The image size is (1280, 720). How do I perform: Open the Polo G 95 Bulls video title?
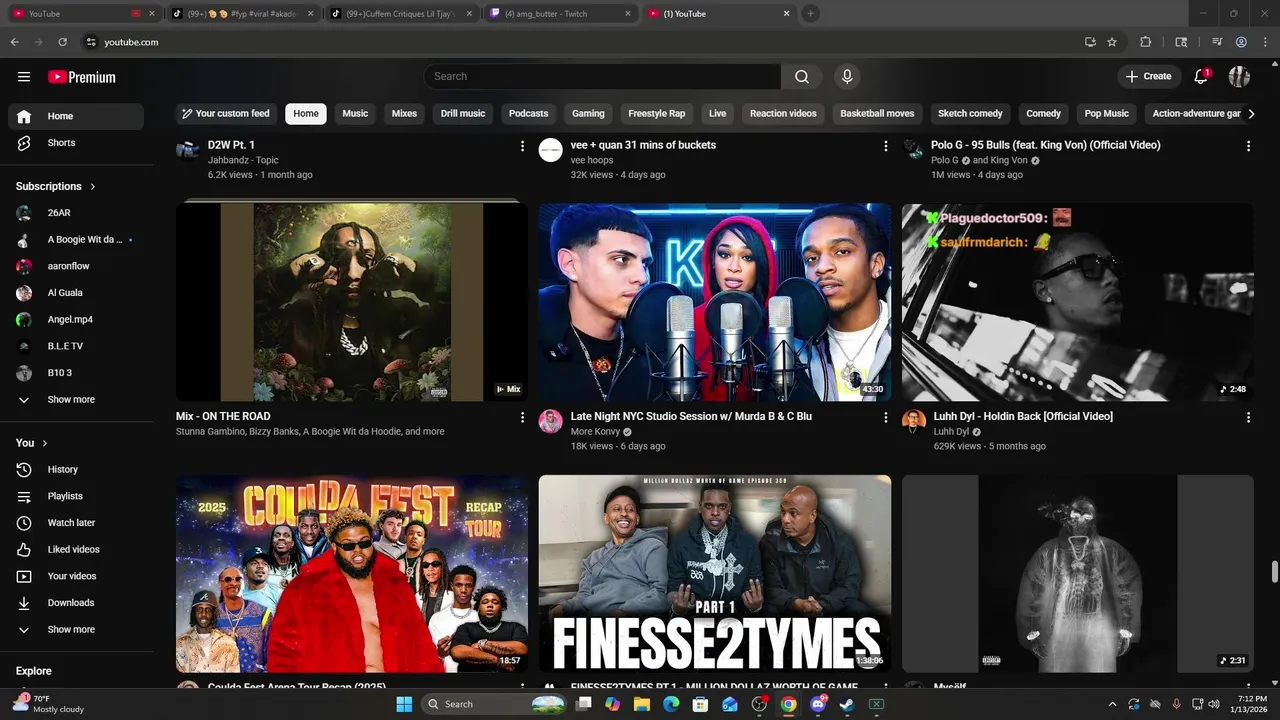(1045, 145)
